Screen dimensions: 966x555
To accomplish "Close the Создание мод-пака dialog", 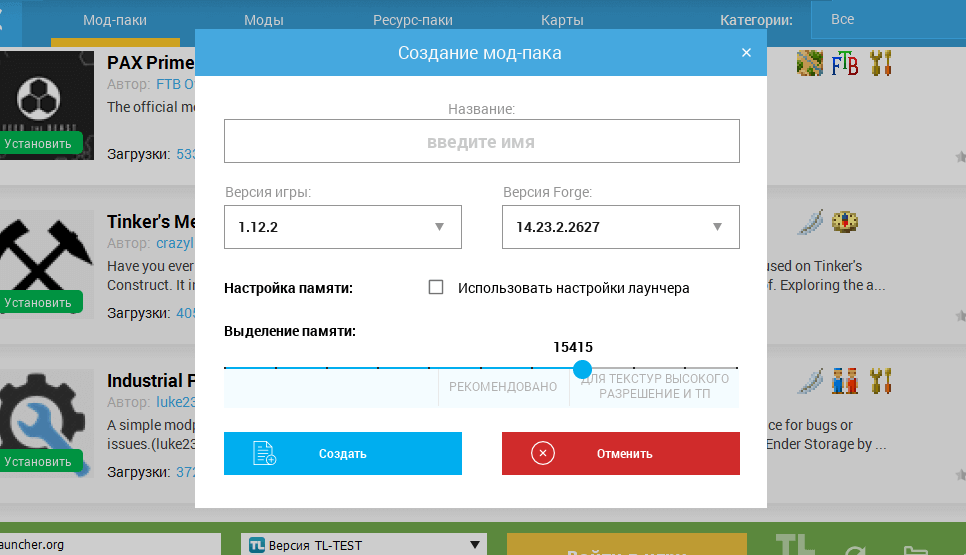I will pyautogui.click(x=746, y=52).
